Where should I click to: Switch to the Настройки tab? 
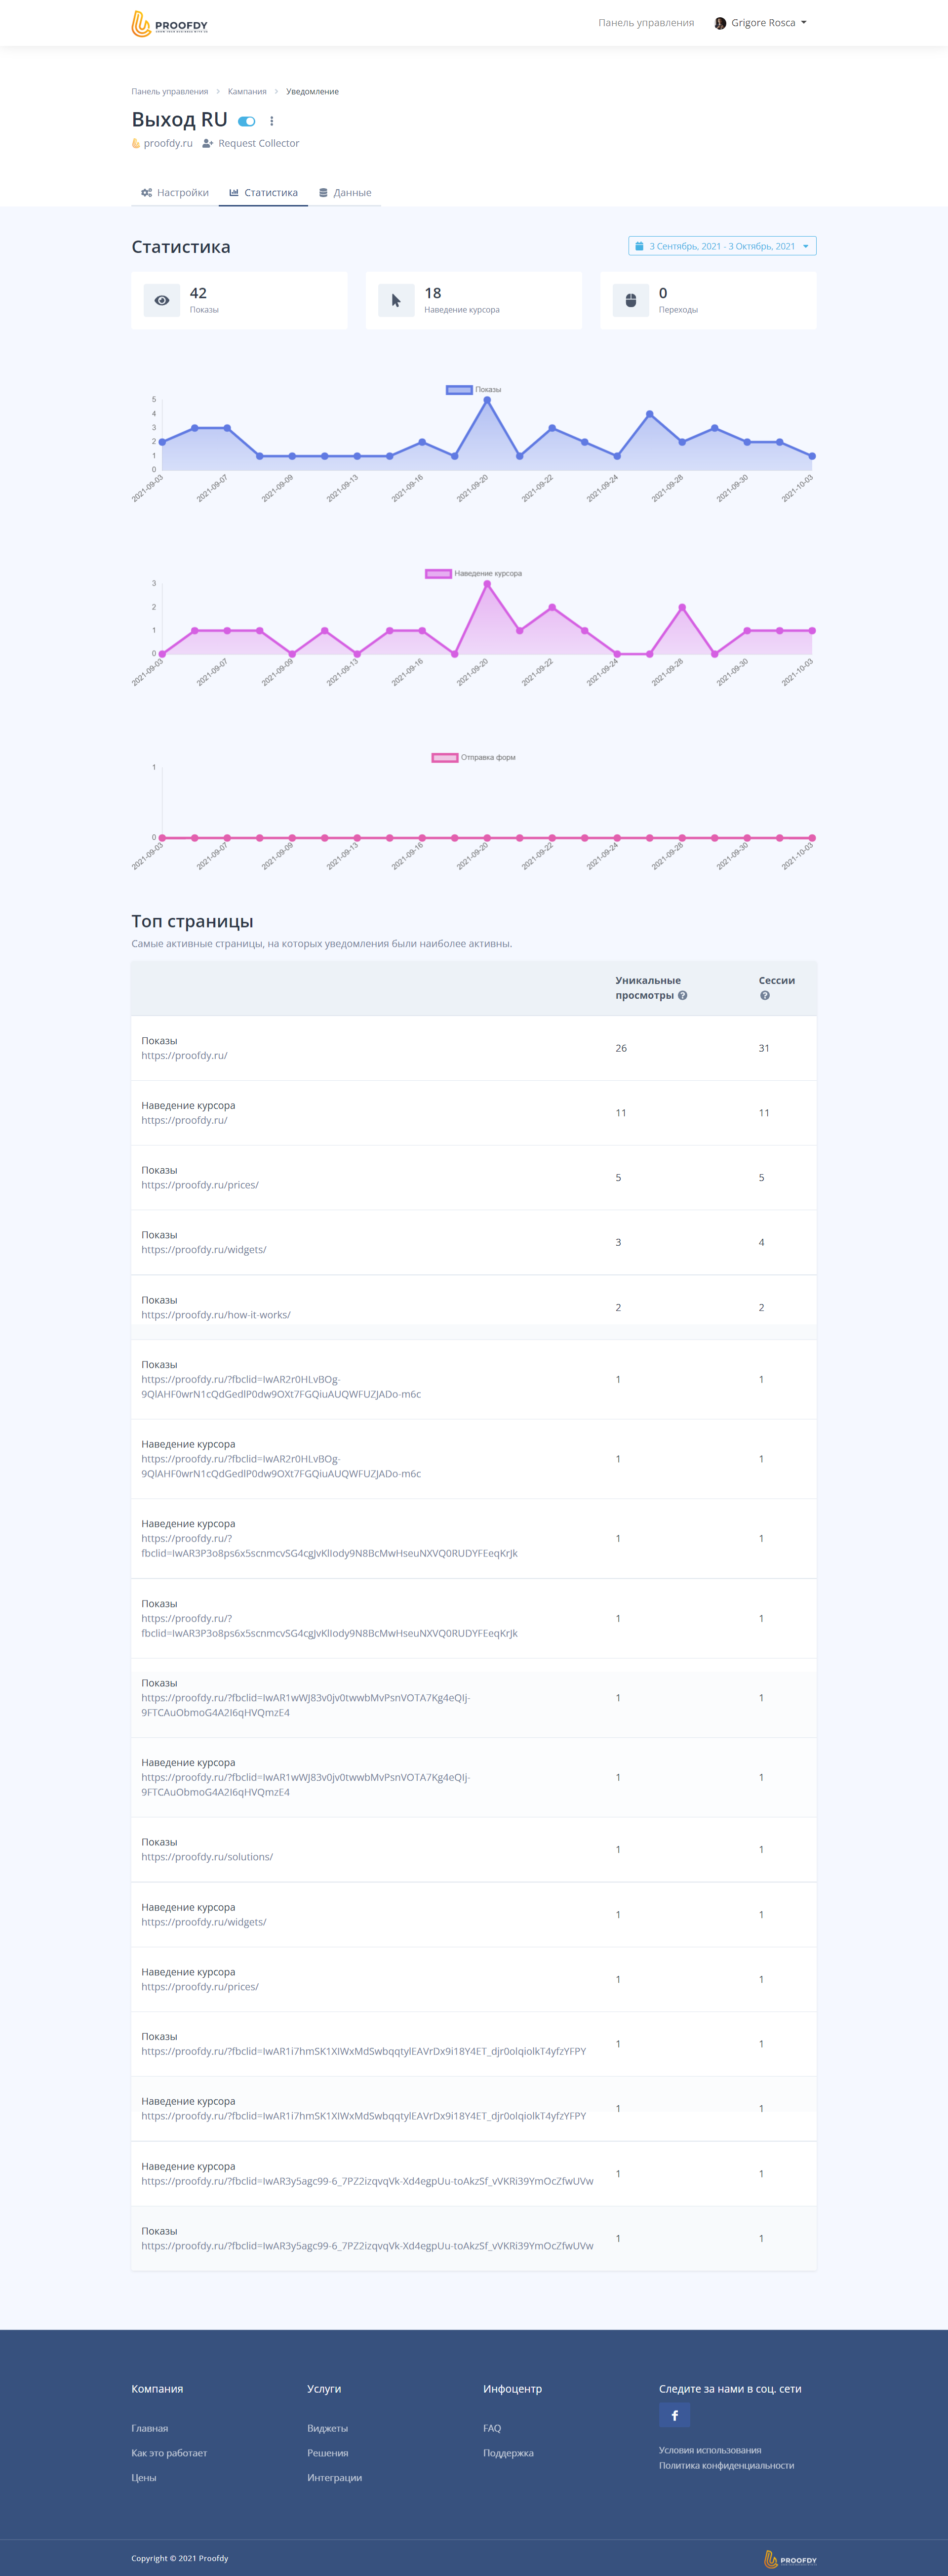tap(175, 193)
